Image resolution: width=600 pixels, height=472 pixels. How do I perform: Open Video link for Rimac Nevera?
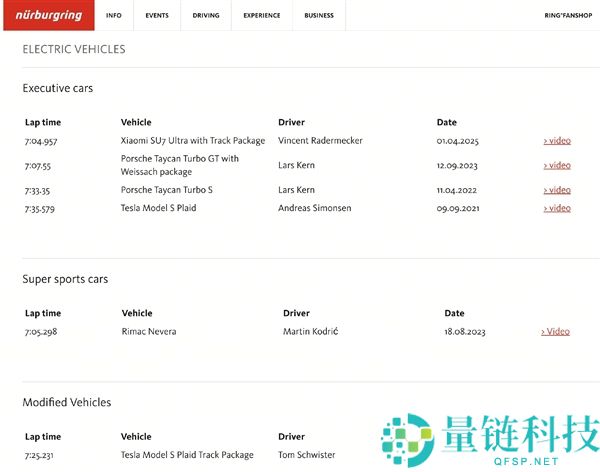pyautogui.click(x=556, y=332)
